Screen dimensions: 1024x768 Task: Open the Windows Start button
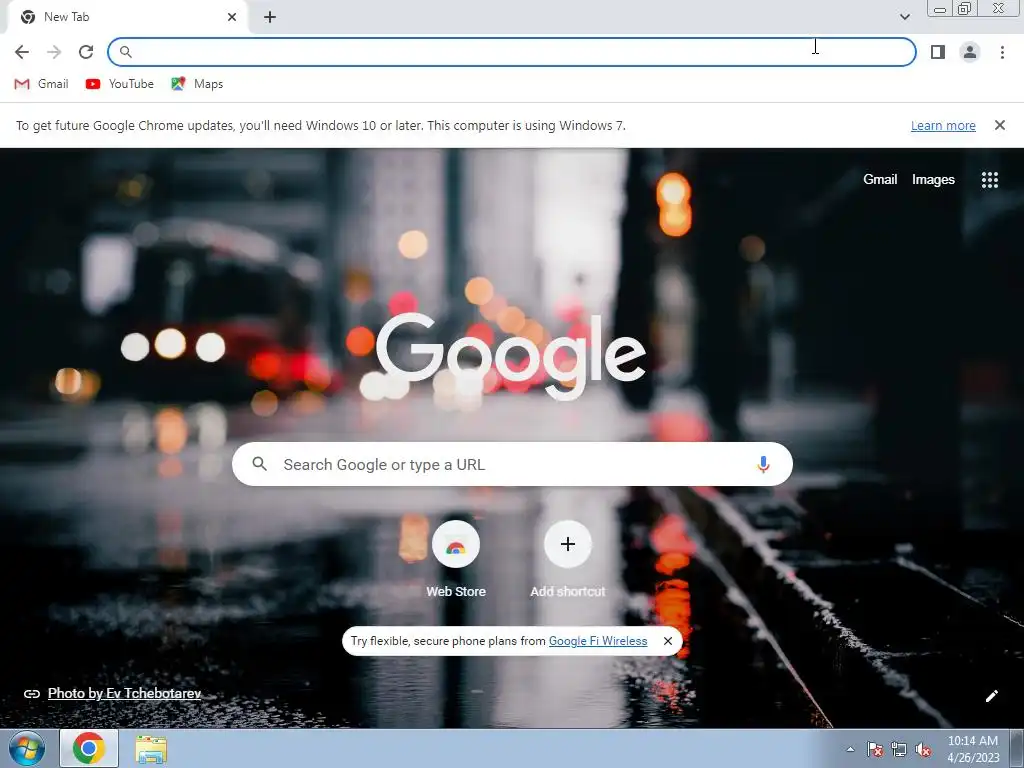27,749
